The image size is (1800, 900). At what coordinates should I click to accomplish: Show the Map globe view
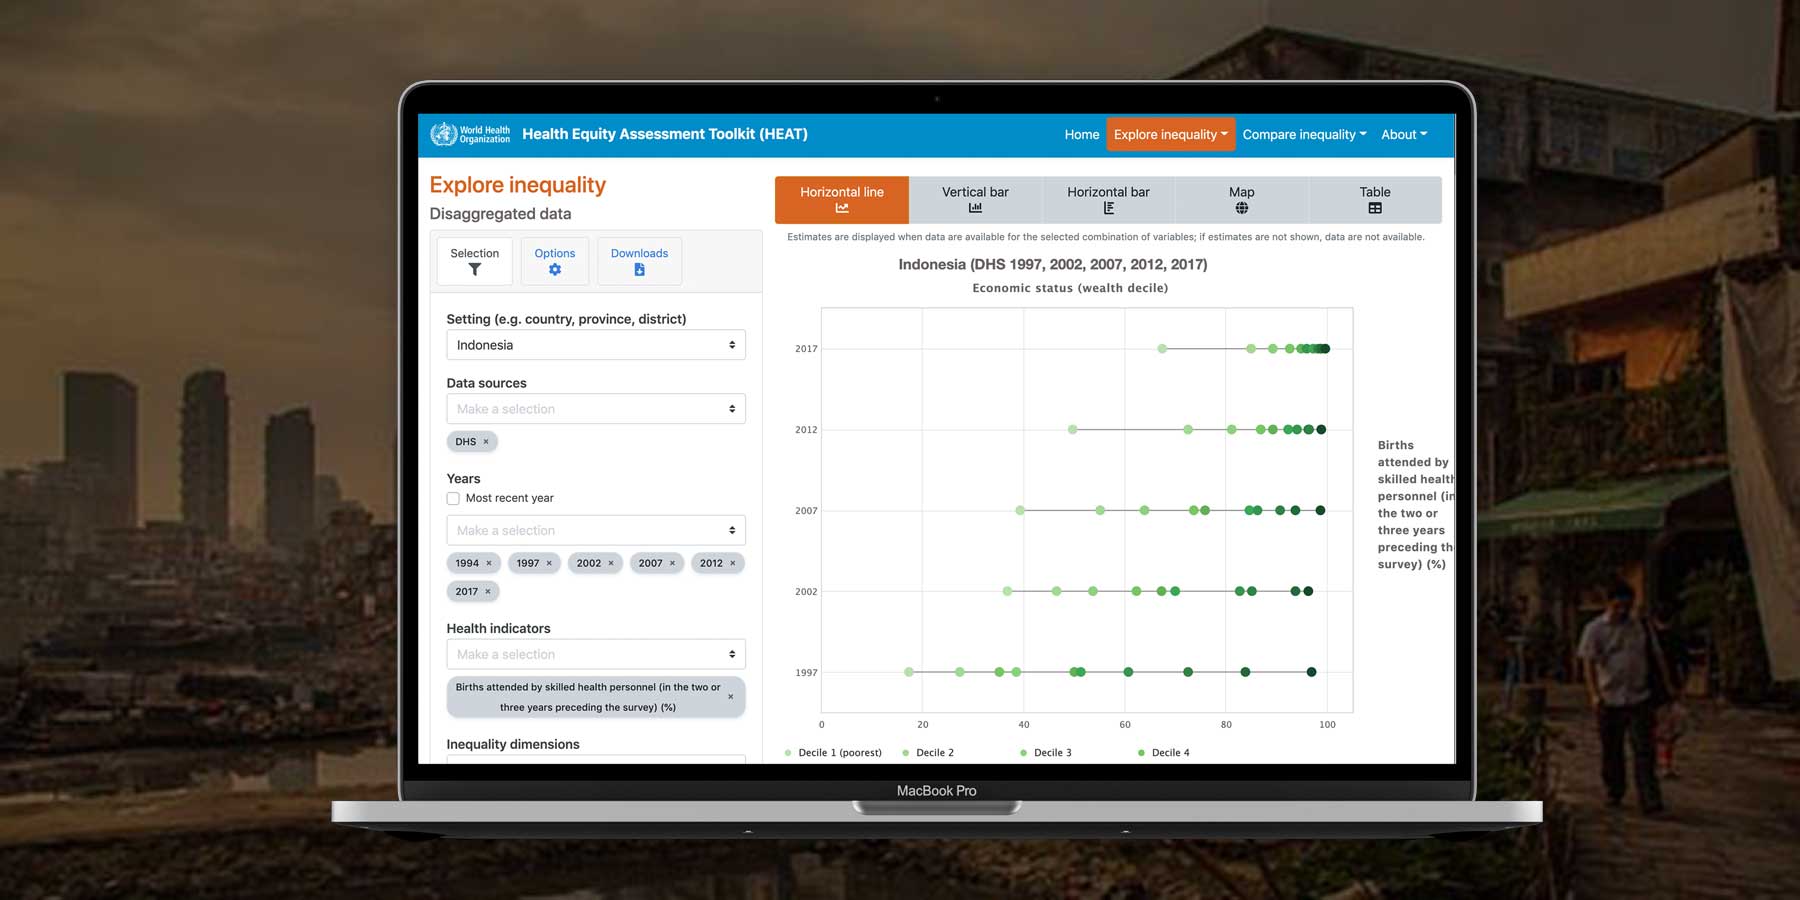pyautogui.click(x=1241, y=200)
